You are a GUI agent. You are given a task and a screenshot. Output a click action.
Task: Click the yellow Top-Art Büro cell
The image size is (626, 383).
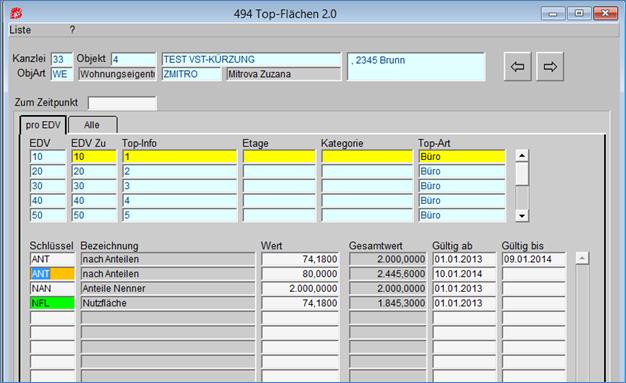coord(462,157)
